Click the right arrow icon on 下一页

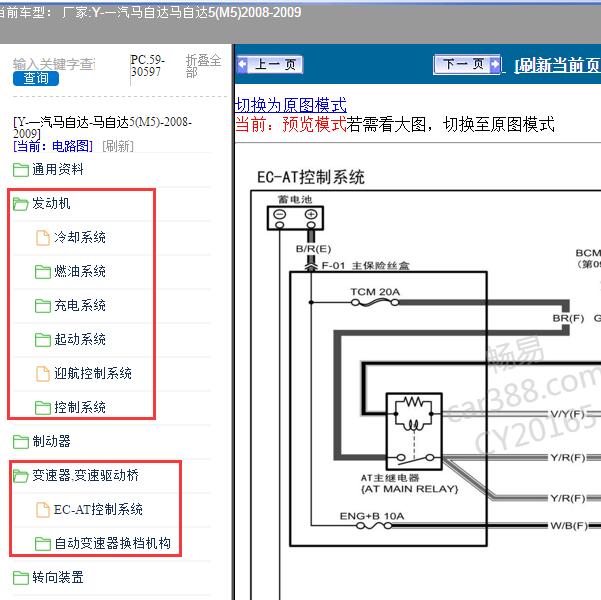[495, 64]
